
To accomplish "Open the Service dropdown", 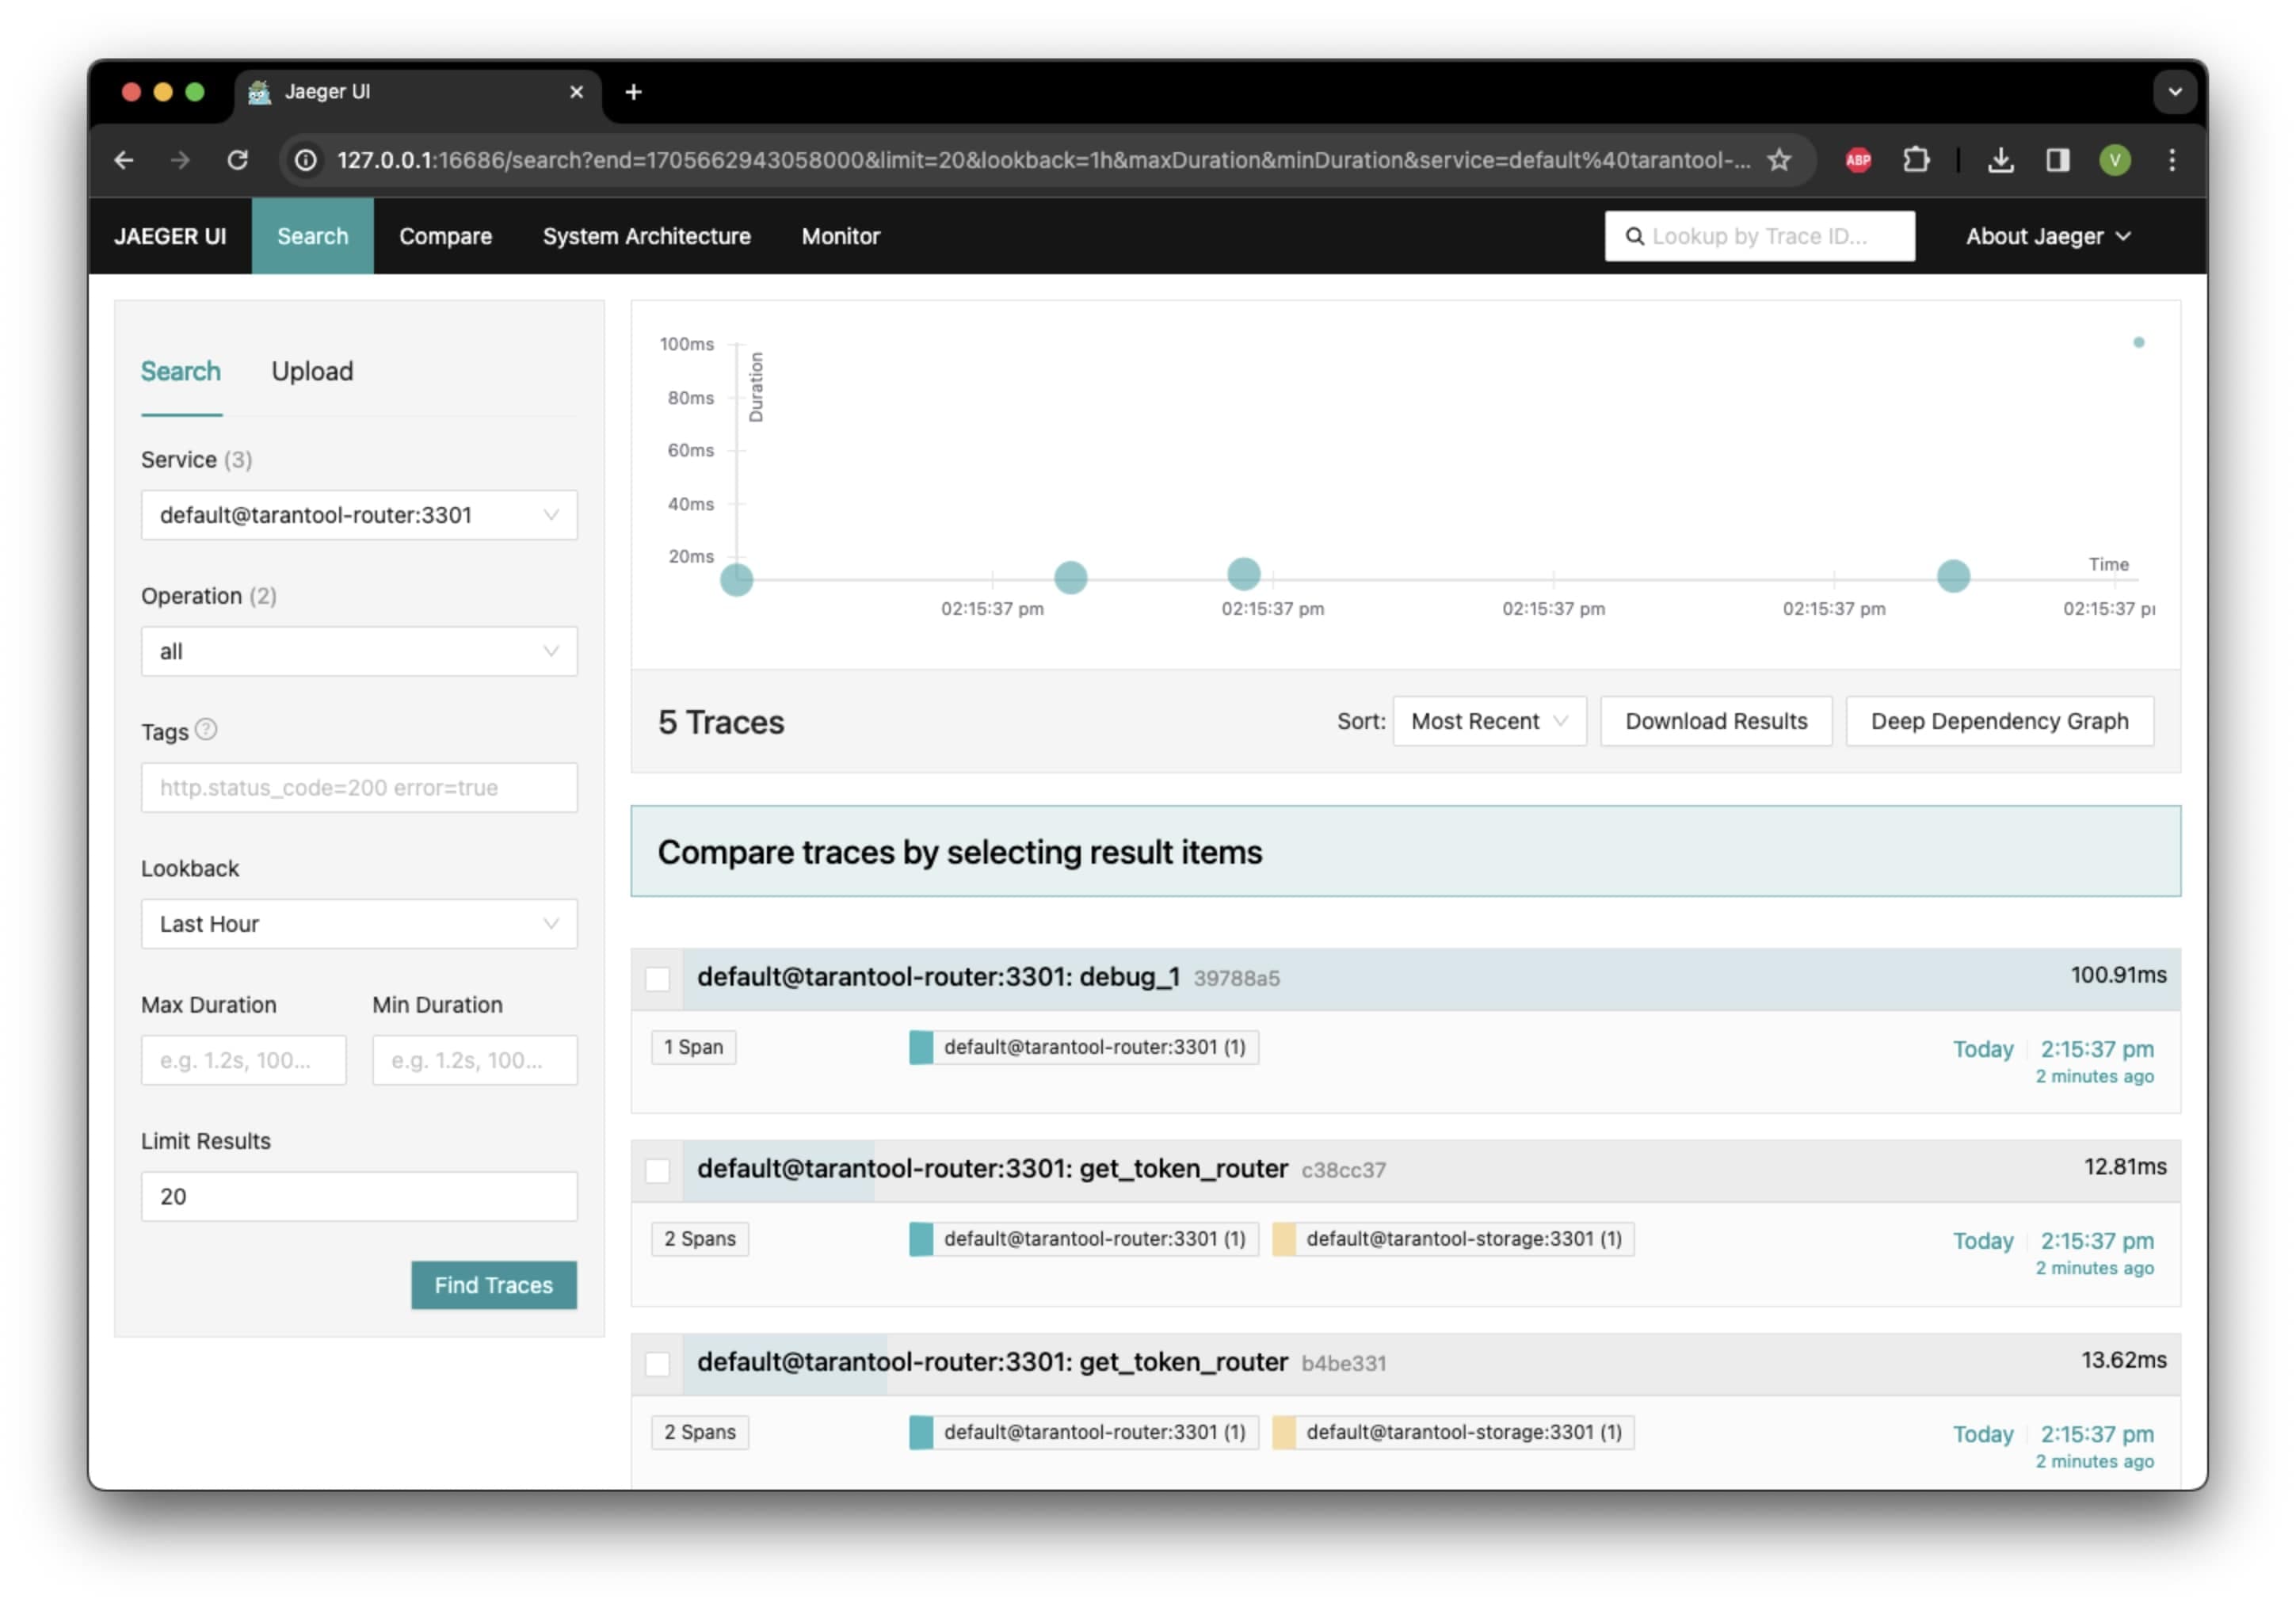I will tap(359, 515).
